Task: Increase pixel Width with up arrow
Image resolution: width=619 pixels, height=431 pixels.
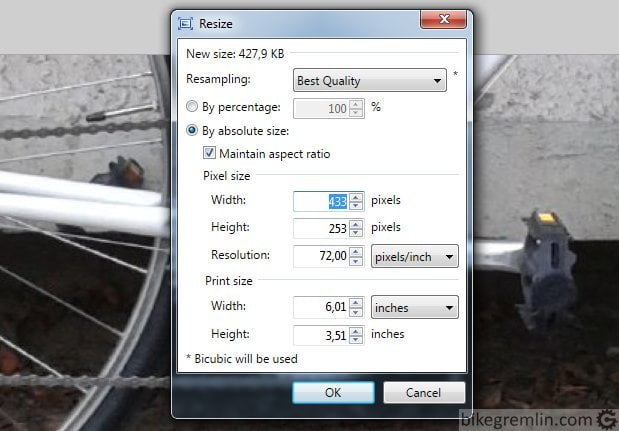Action: [356, 197]
